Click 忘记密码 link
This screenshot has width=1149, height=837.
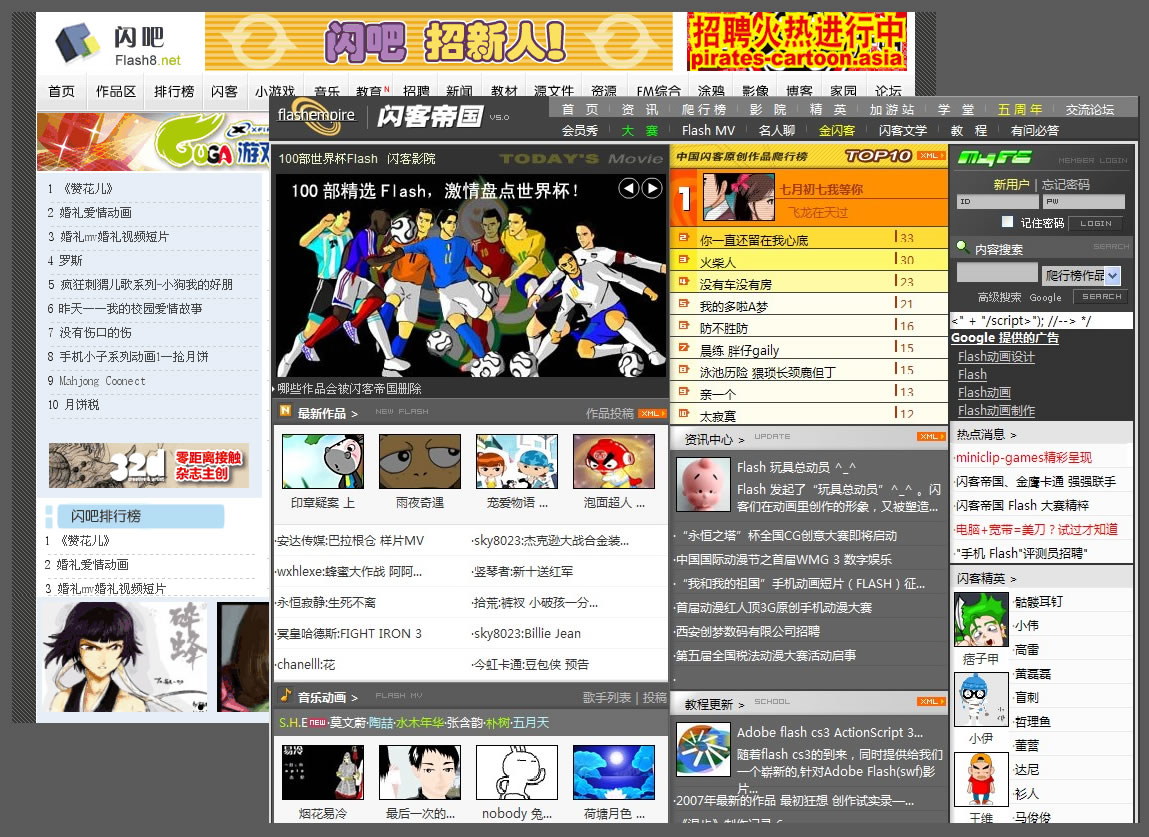(x=1065, y=185)
